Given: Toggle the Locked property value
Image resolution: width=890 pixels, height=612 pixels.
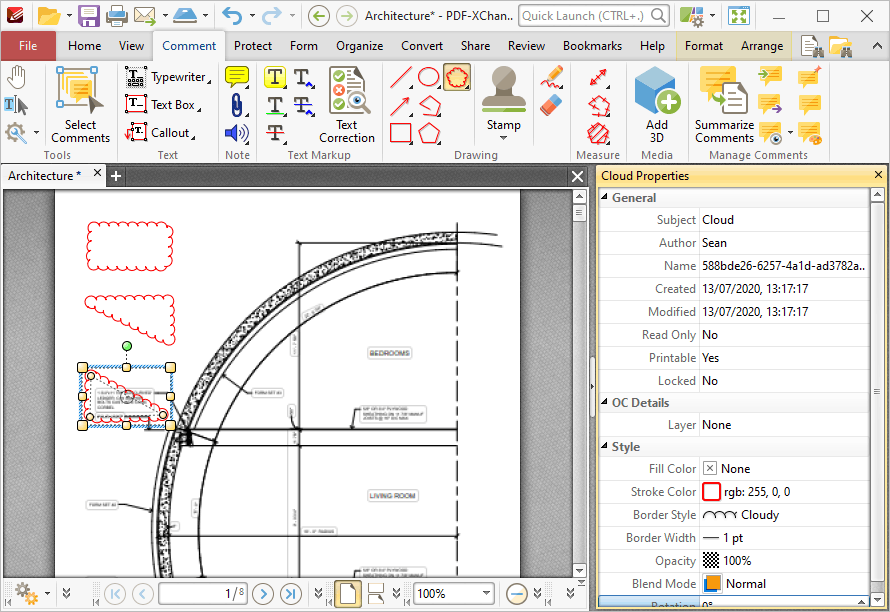Looking at the screenshot, I should click(x=784, y=381).
